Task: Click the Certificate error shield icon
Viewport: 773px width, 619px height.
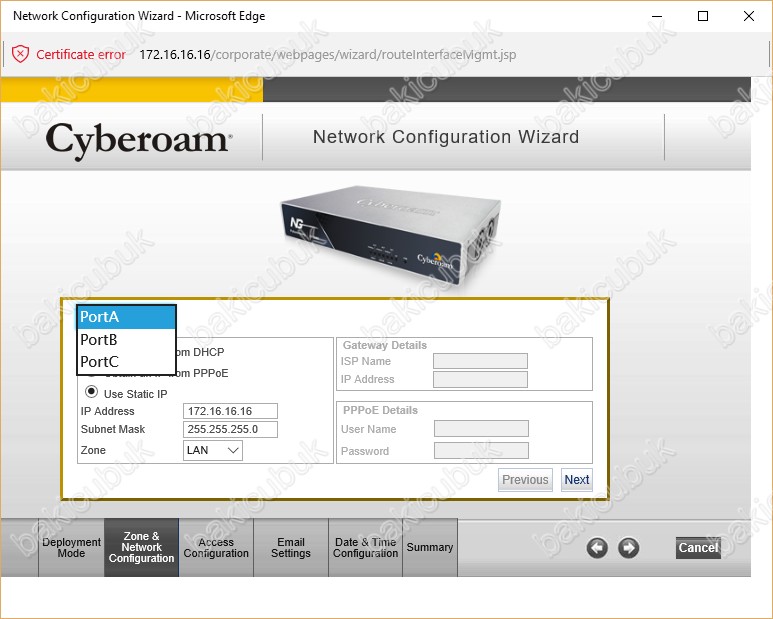Action: (20, 54)
